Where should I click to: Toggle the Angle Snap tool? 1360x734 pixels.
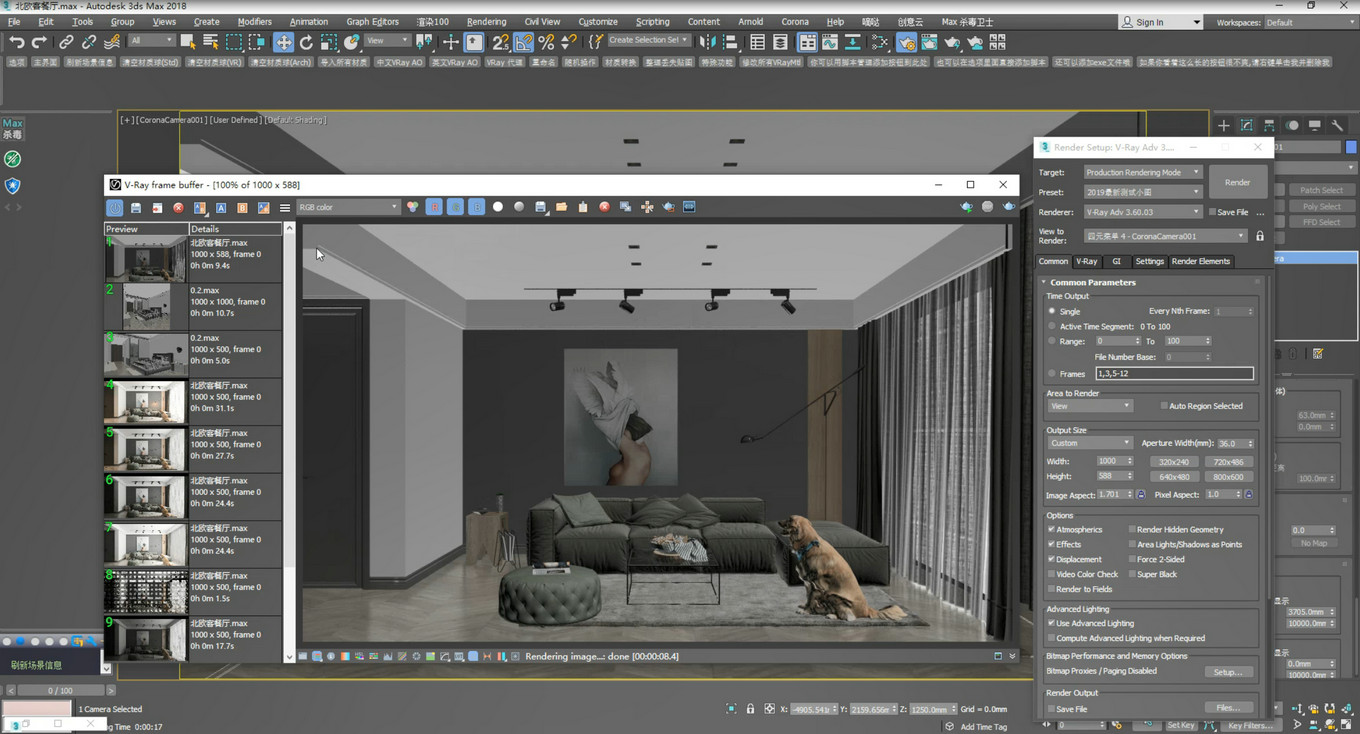(x=524, y=42)
